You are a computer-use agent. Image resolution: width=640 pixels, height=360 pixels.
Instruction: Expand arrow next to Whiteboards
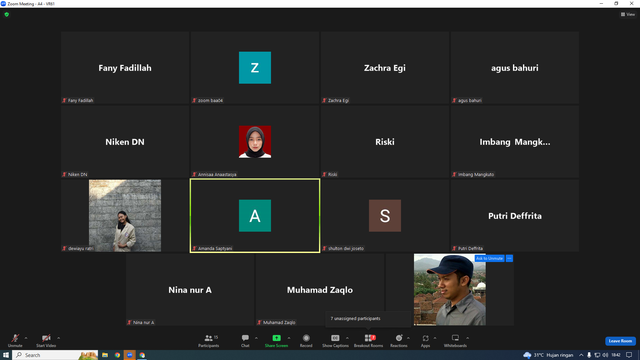coord(467,338)
